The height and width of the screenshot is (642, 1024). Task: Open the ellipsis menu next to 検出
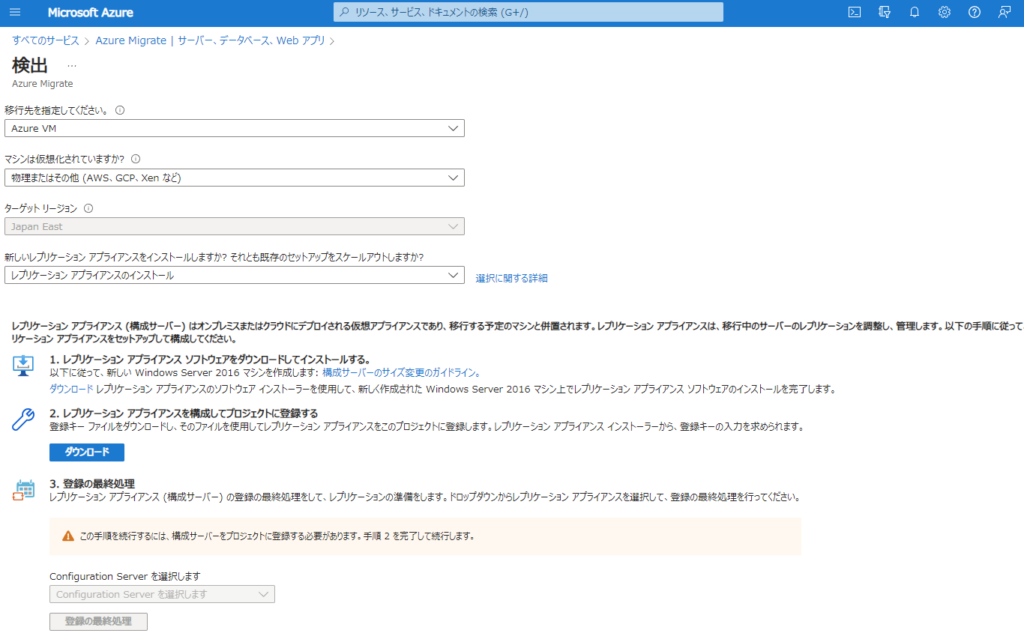72,66
